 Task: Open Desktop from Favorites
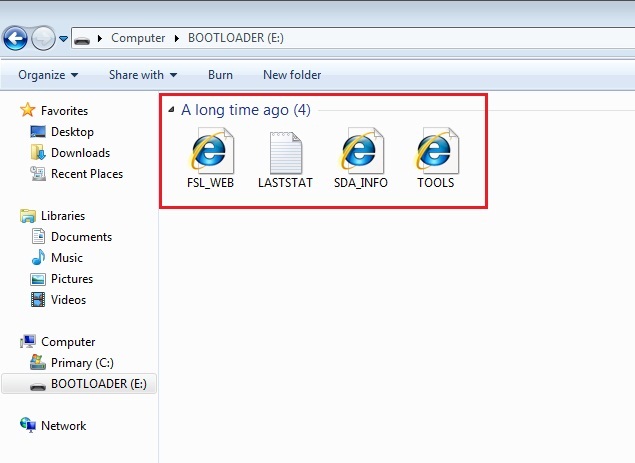pos(72,132)
